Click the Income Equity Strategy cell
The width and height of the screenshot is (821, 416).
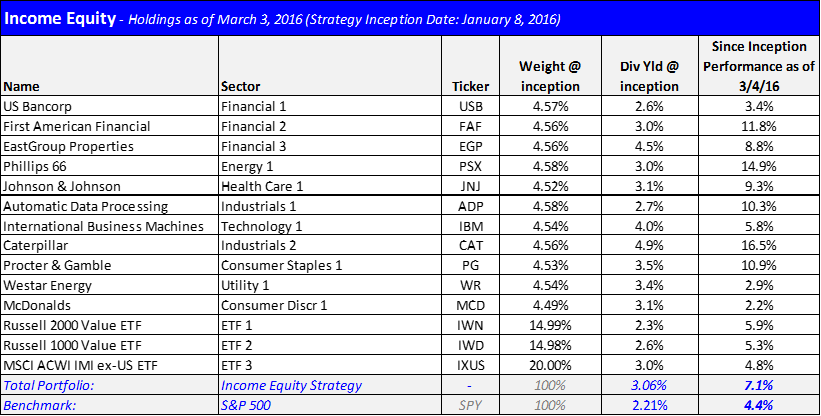click(330, 385)
